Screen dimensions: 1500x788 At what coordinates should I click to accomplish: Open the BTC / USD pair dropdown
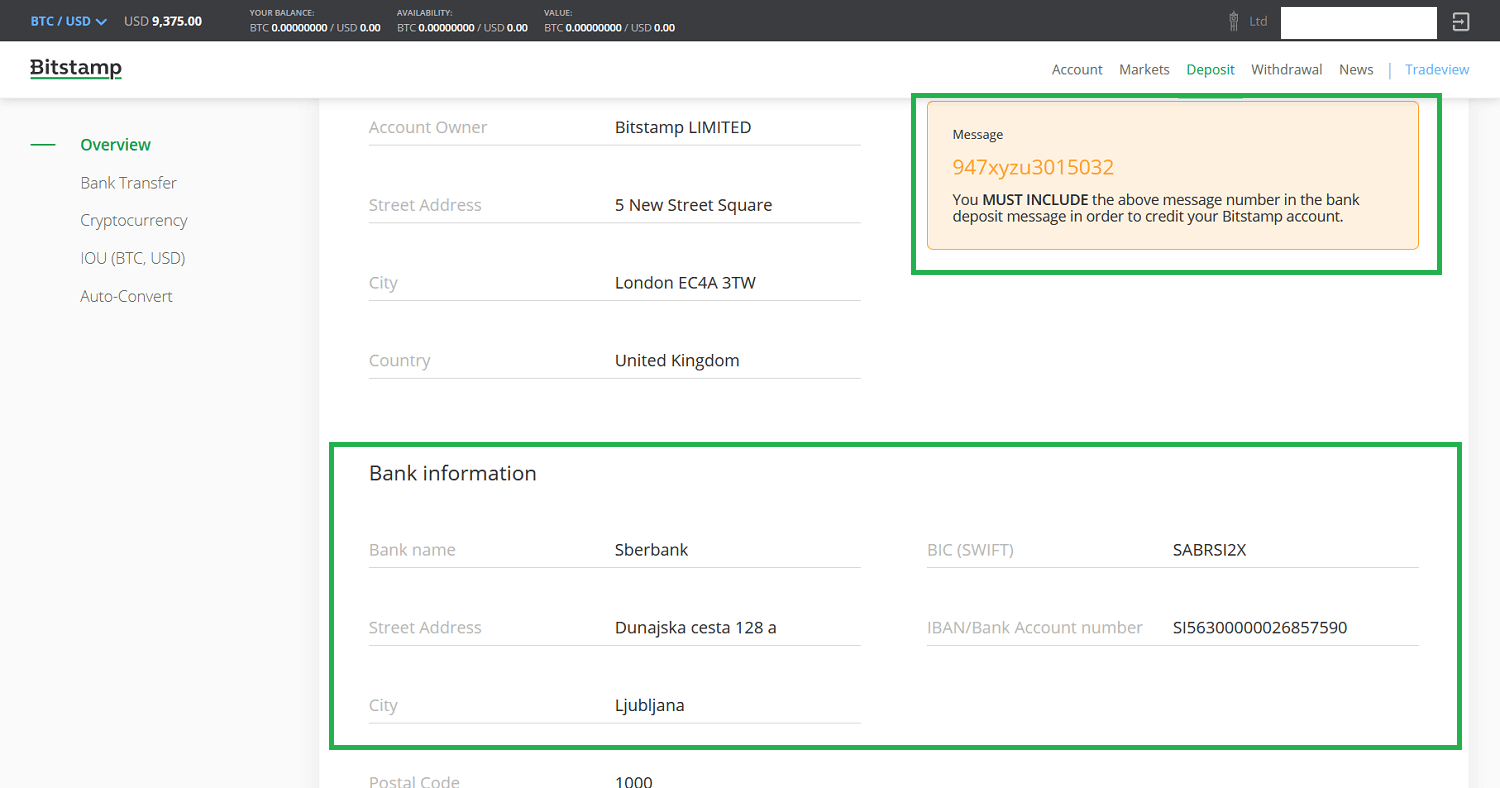69,21
